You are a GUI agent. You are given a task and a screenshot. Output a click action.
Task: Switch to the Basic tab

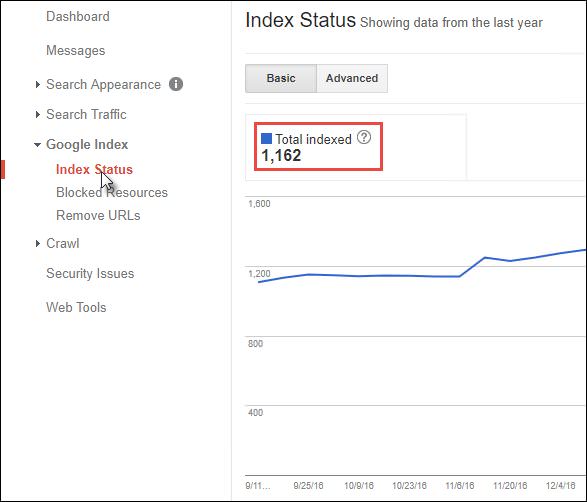281,78
